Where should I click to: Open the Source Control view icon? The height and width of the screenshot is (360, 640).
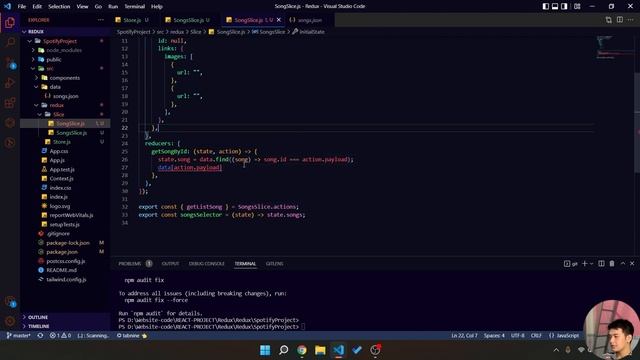click(10, 62)
